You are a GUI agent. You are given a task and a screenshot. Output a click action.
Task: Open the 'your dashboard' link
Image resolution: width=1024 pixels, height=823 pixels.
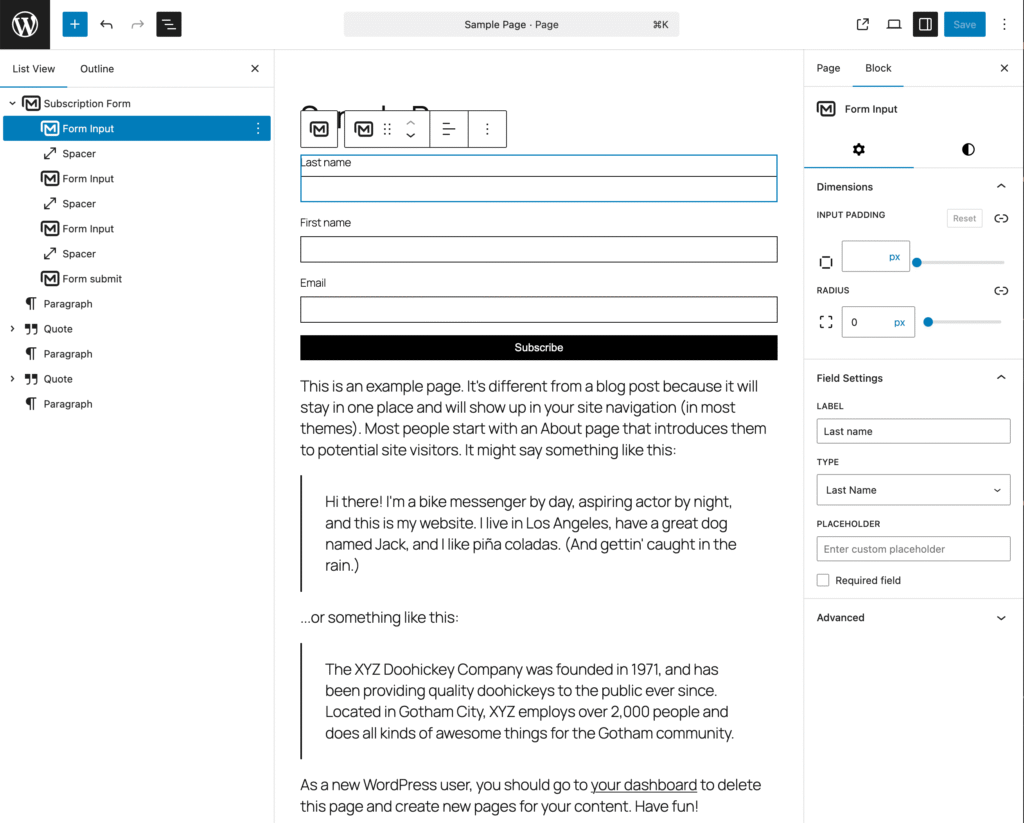pos(644,785)
